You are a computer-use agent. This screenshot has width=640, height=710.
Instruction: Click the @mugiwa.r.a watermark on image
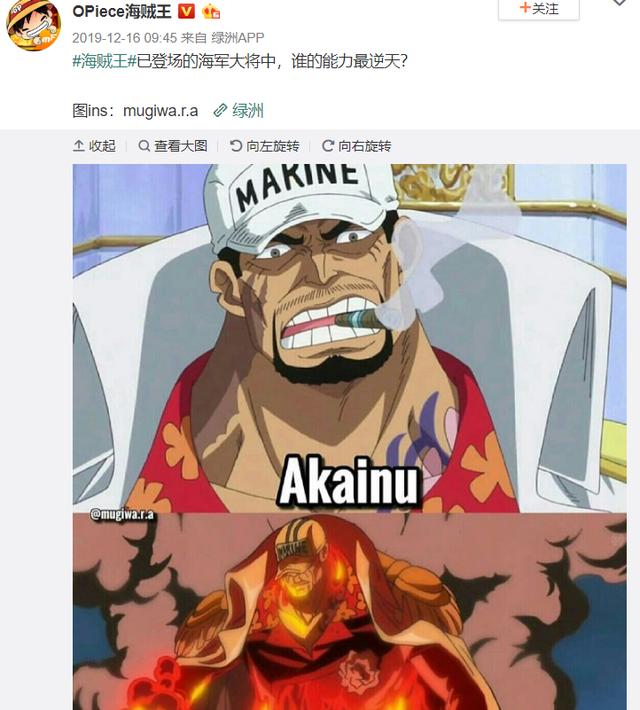[122, 514]
